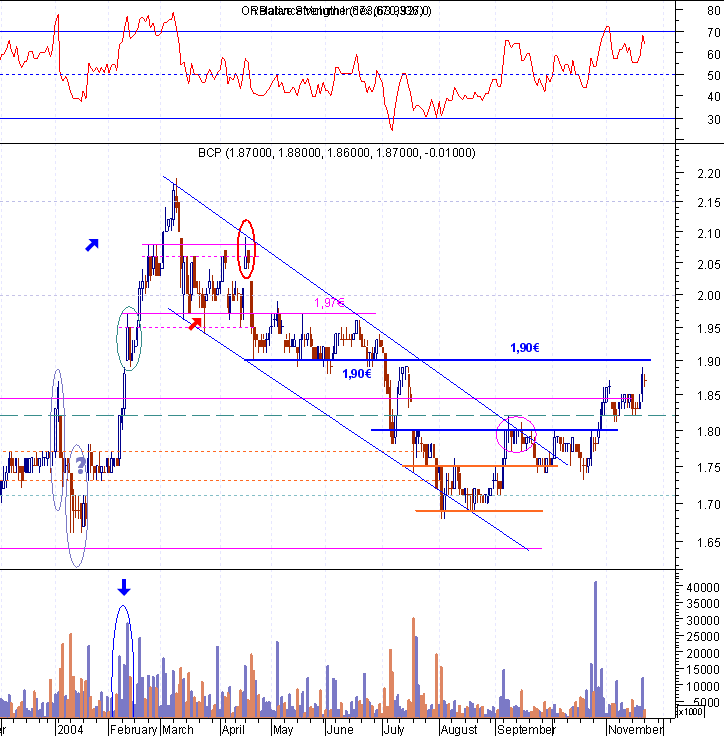Image resolution: width=724 pixels, height=736 pixels.
Task: Click the April label on time axis
Action: [x=233, y=729]
